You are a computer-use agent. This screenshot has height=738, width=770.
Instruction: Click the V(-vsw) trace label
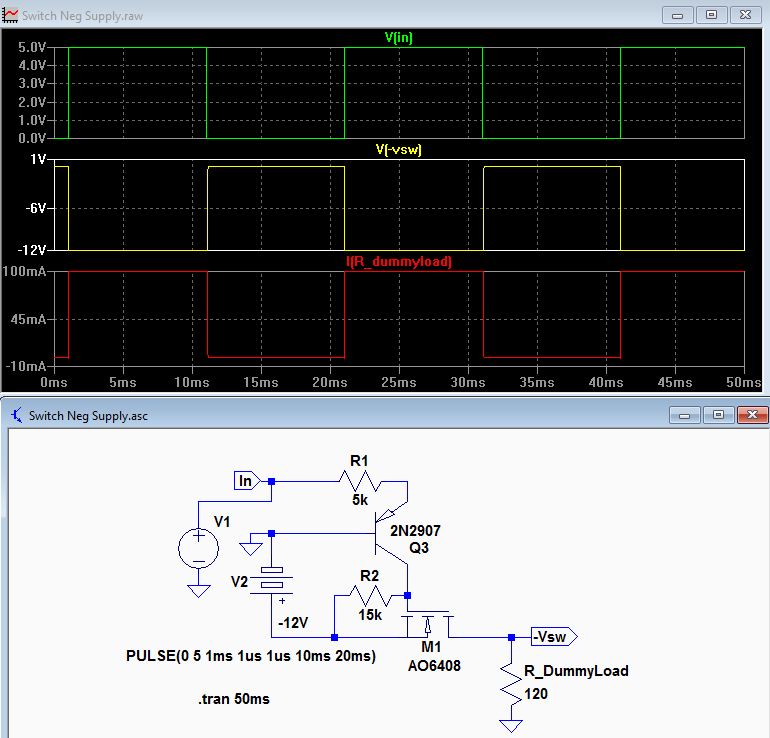(399, 149)
